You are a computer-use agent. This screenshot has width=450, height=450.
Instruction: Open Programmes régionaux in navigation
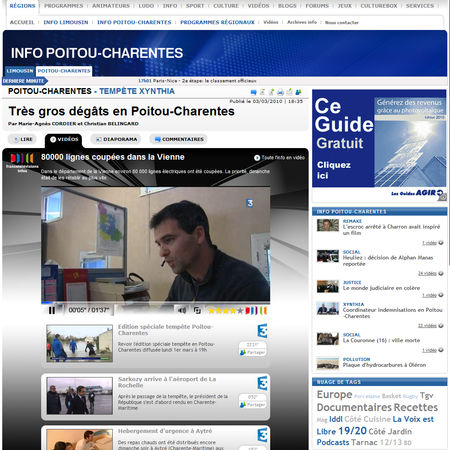pos(217,22)
